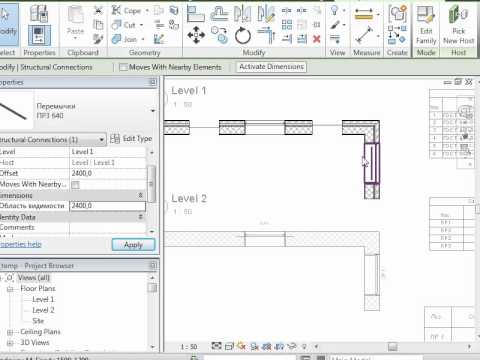The height and width of the screenshot is (360, 480).
Task: Open the Cut geometry dropdown arrow
Action: click(141, 25)
